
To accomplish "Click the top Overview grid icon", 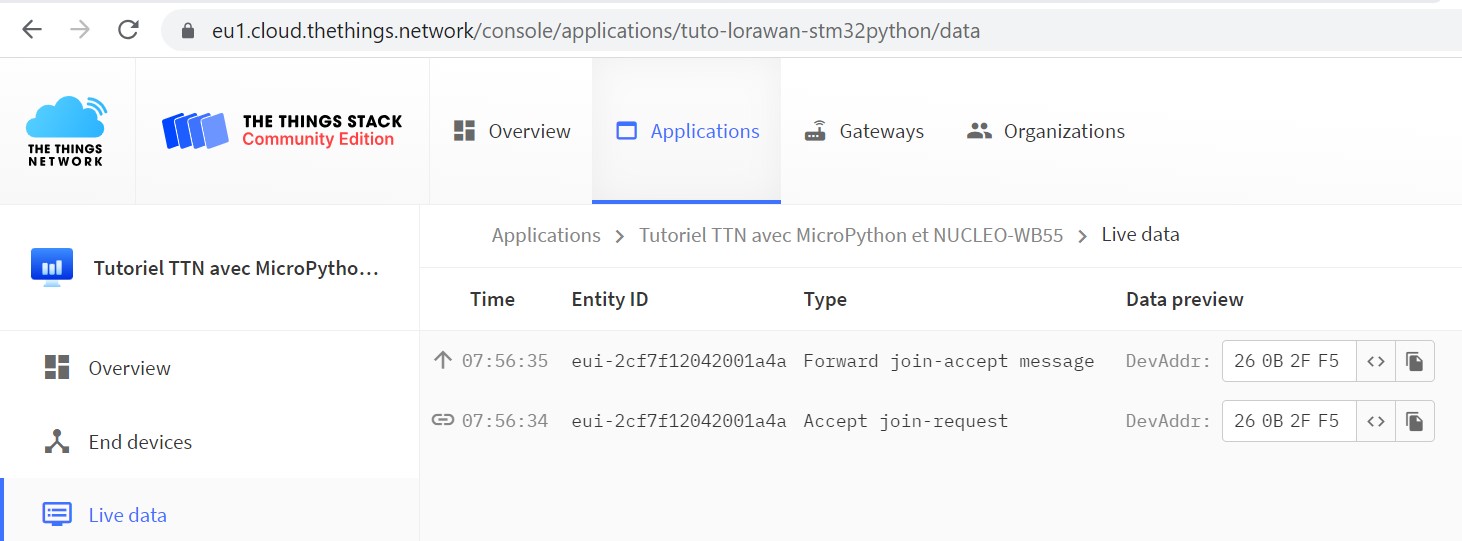I will (463, 131).
